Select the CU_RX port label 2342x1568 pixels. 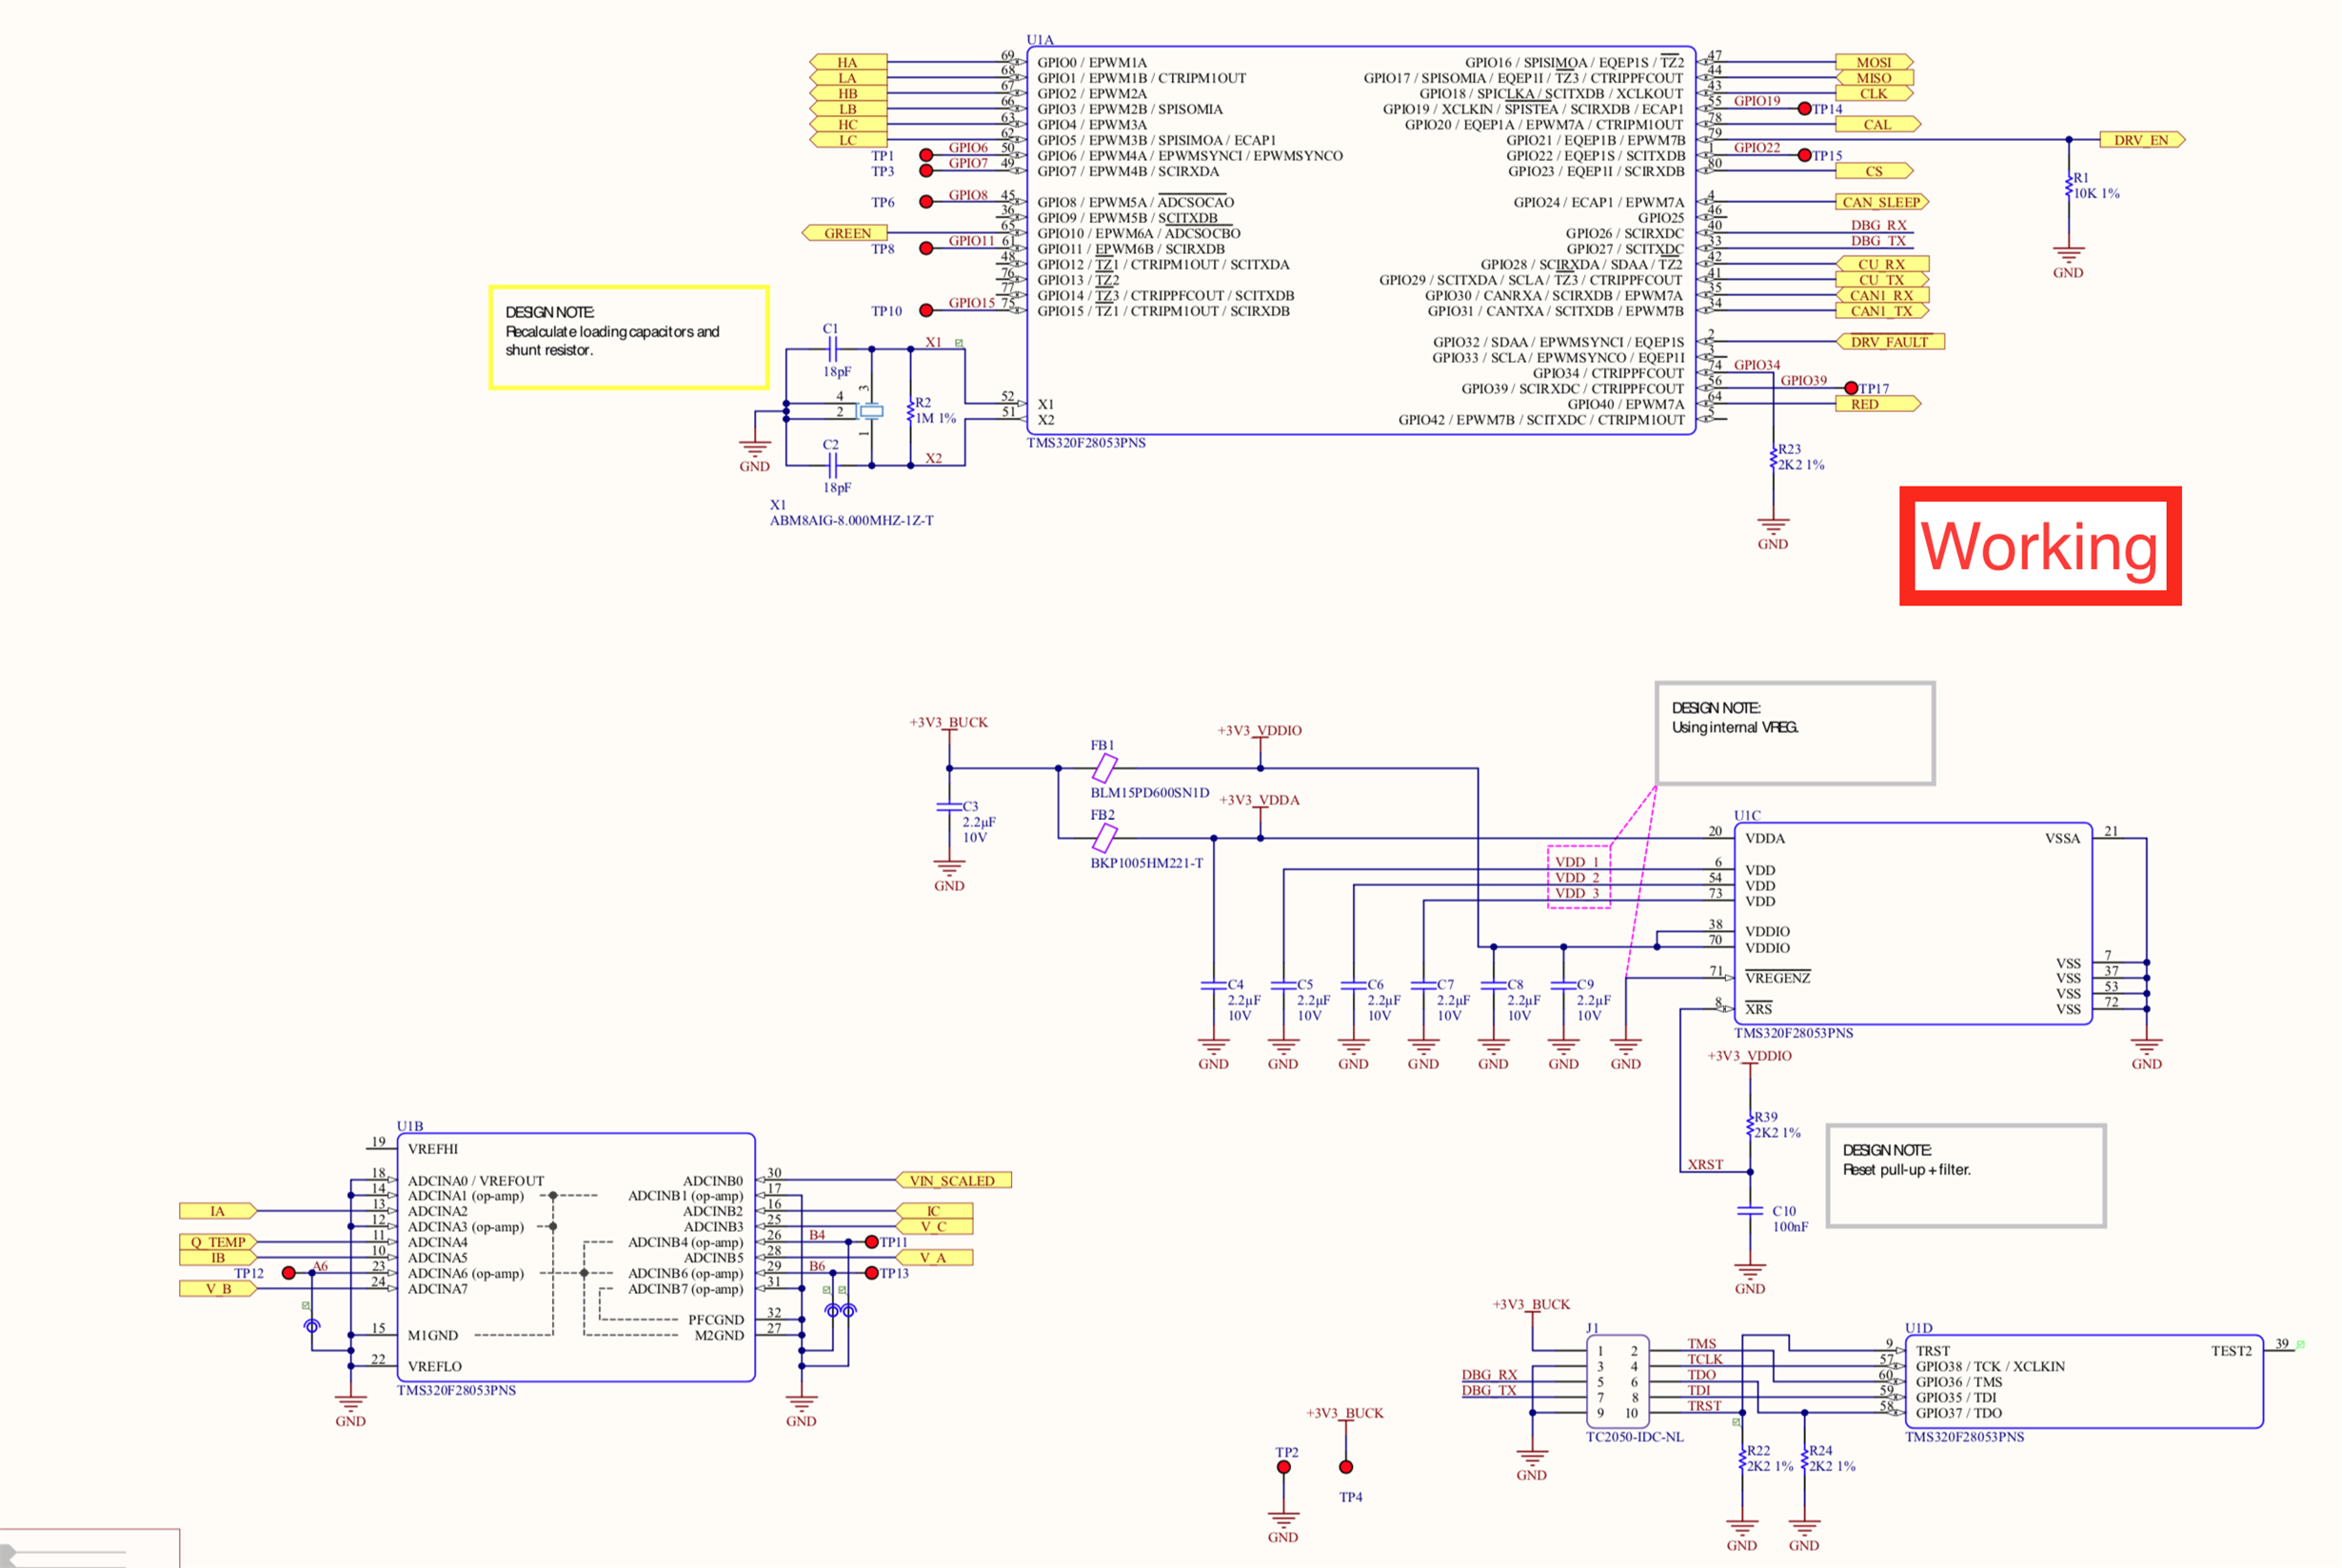click(x=1882, y=264)
